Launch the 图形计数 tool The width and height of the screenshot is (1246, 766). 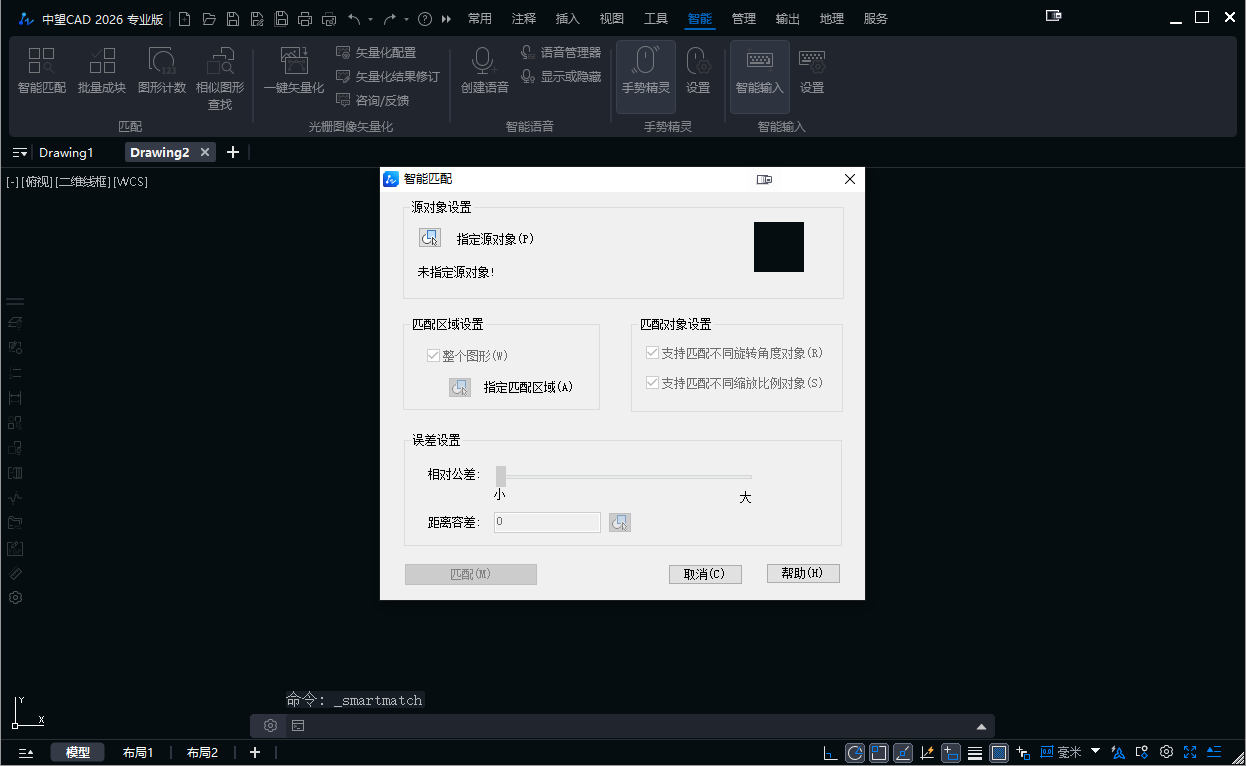162,71
